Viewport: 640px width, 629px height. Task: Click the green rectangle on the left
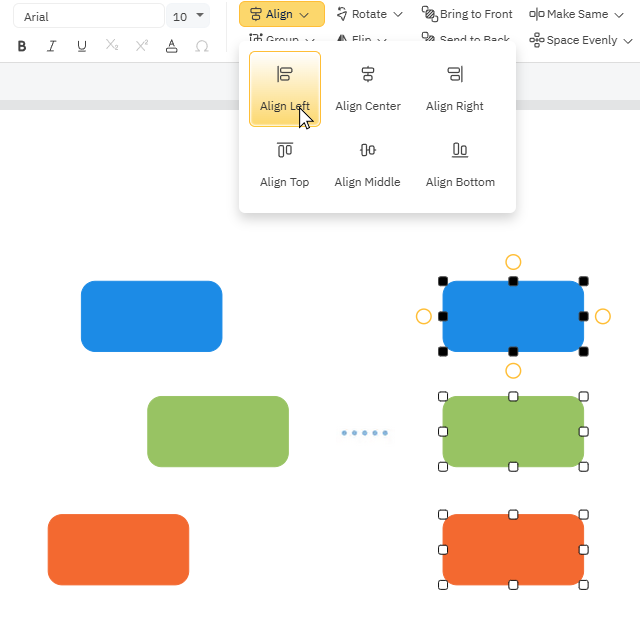pyautogui.click(x=218, y=431)
